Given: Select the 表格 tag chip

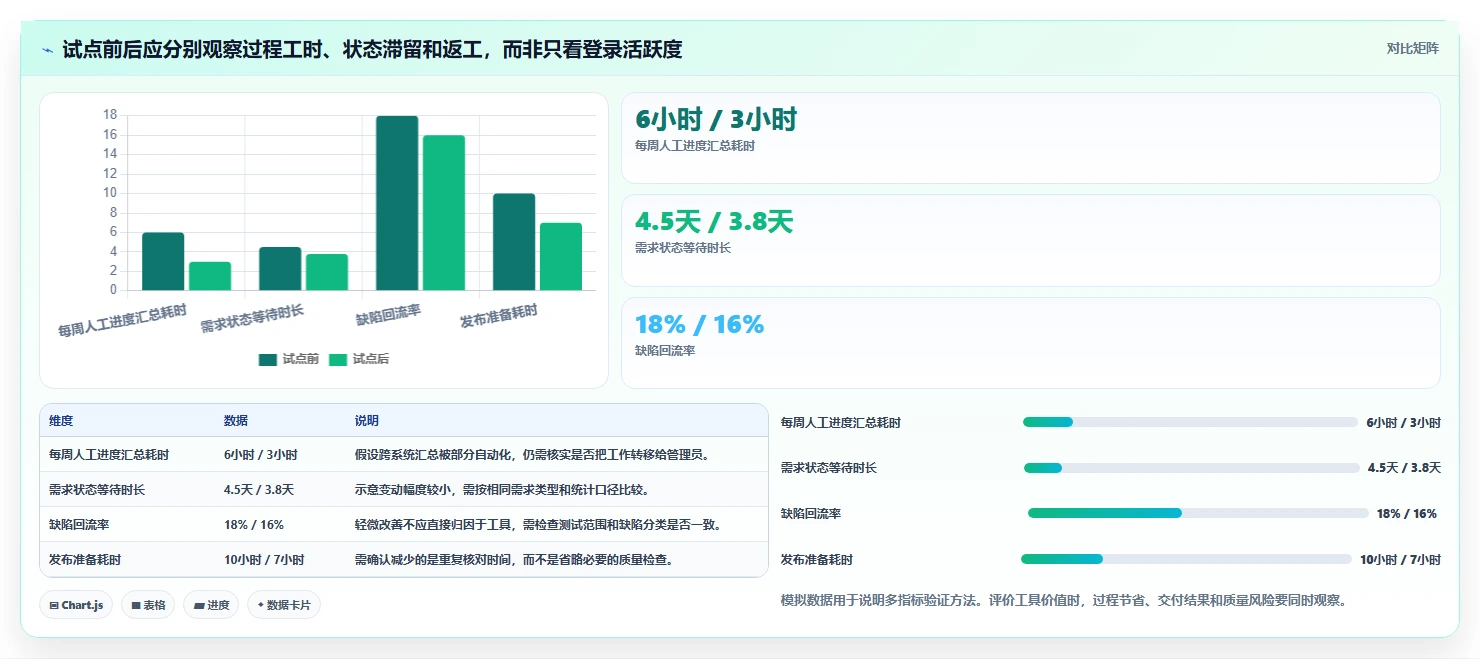Looking at the screenshot, I should [148, 605].
